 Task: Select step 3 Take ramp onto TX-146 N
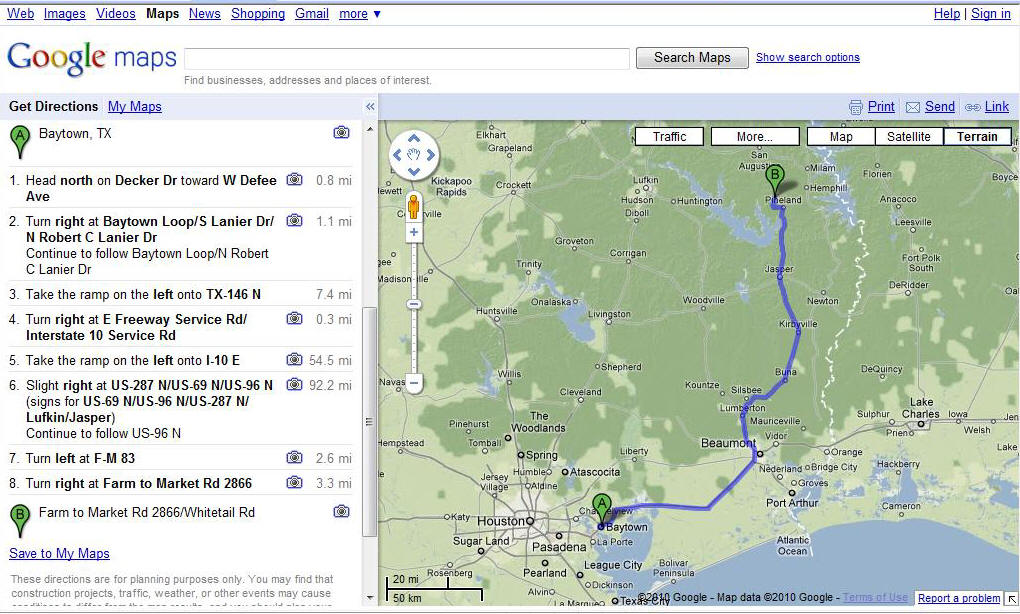(180, 295)
